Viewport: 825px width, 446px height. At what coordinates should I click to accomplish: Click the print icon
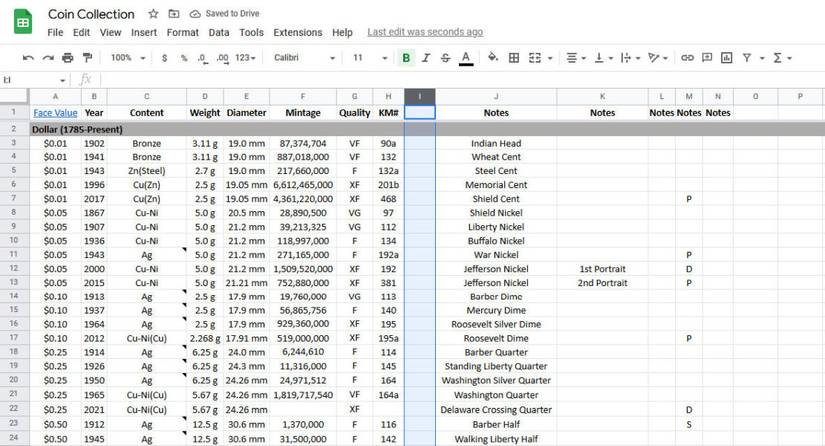68,58
